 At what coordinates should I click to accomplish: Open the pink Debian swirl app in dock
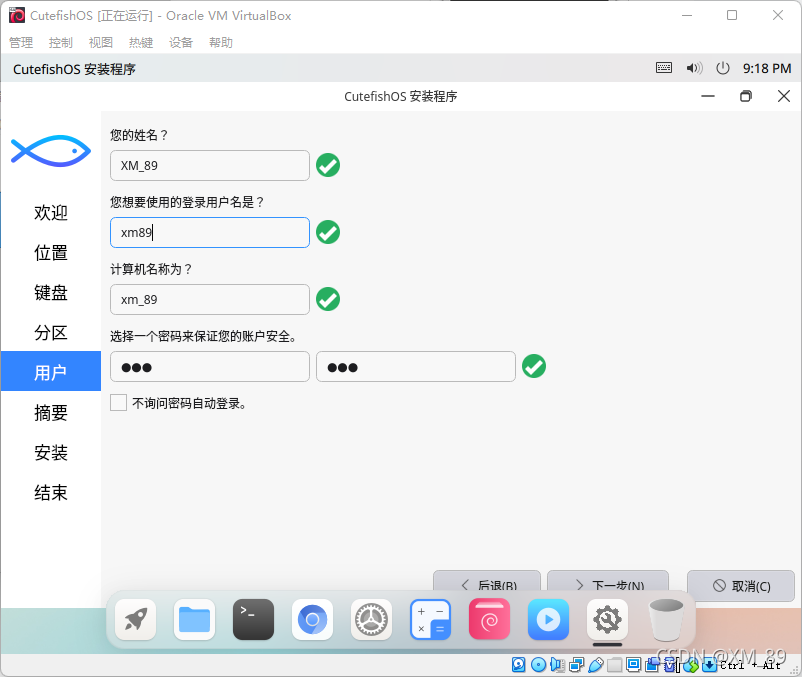[x=489, y=619]
